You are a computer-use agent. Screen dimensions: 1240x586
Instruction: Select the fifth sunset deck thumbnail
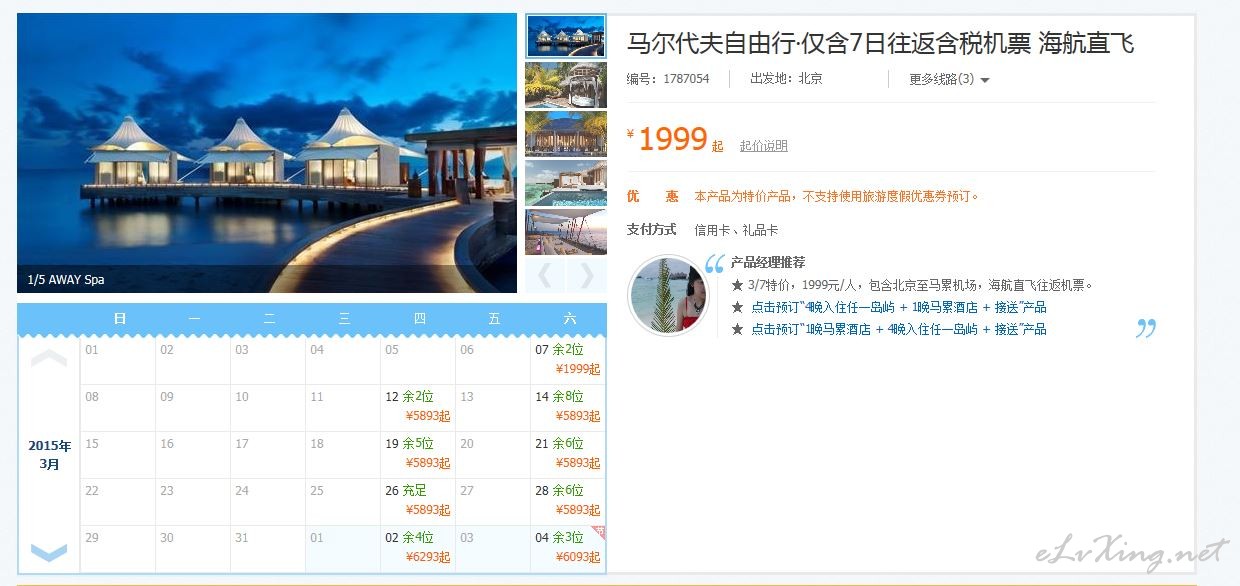(566, 232)
